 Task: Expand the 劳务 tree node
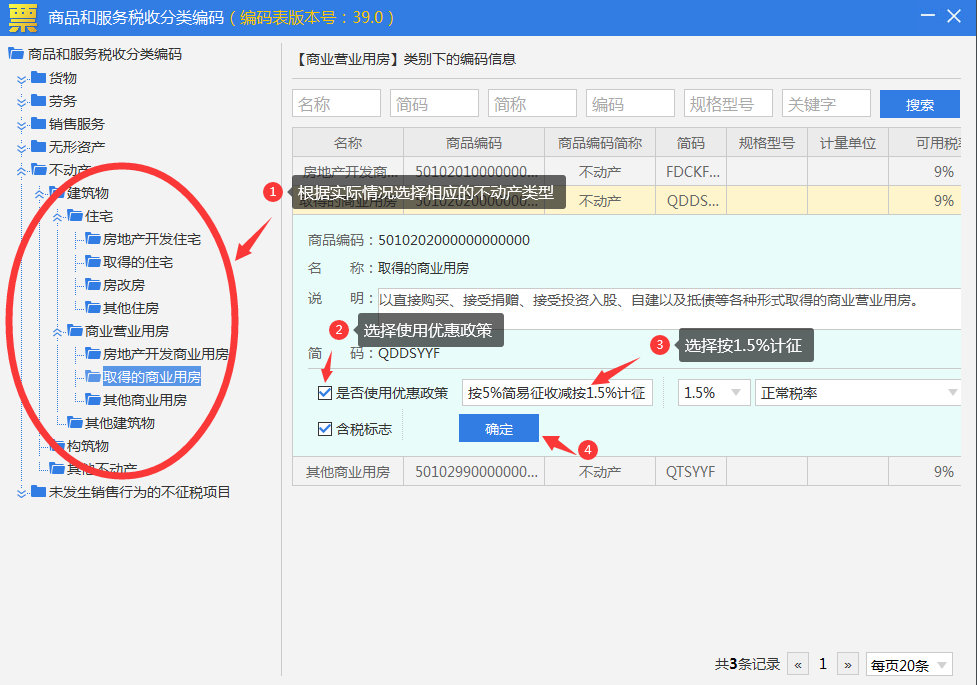(22, 102)
